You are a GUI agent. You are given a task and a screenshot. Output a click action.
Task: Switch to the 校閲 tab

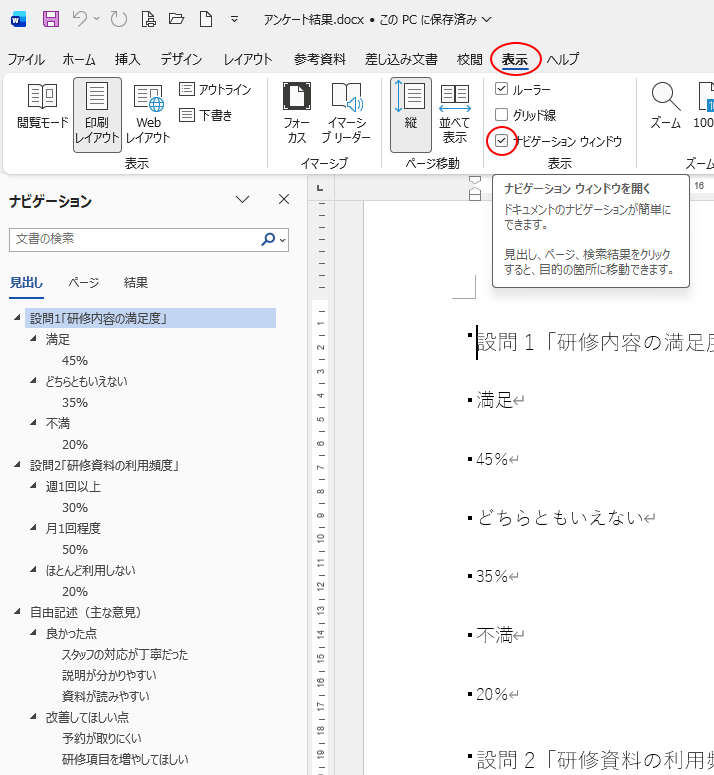point(469,59)
